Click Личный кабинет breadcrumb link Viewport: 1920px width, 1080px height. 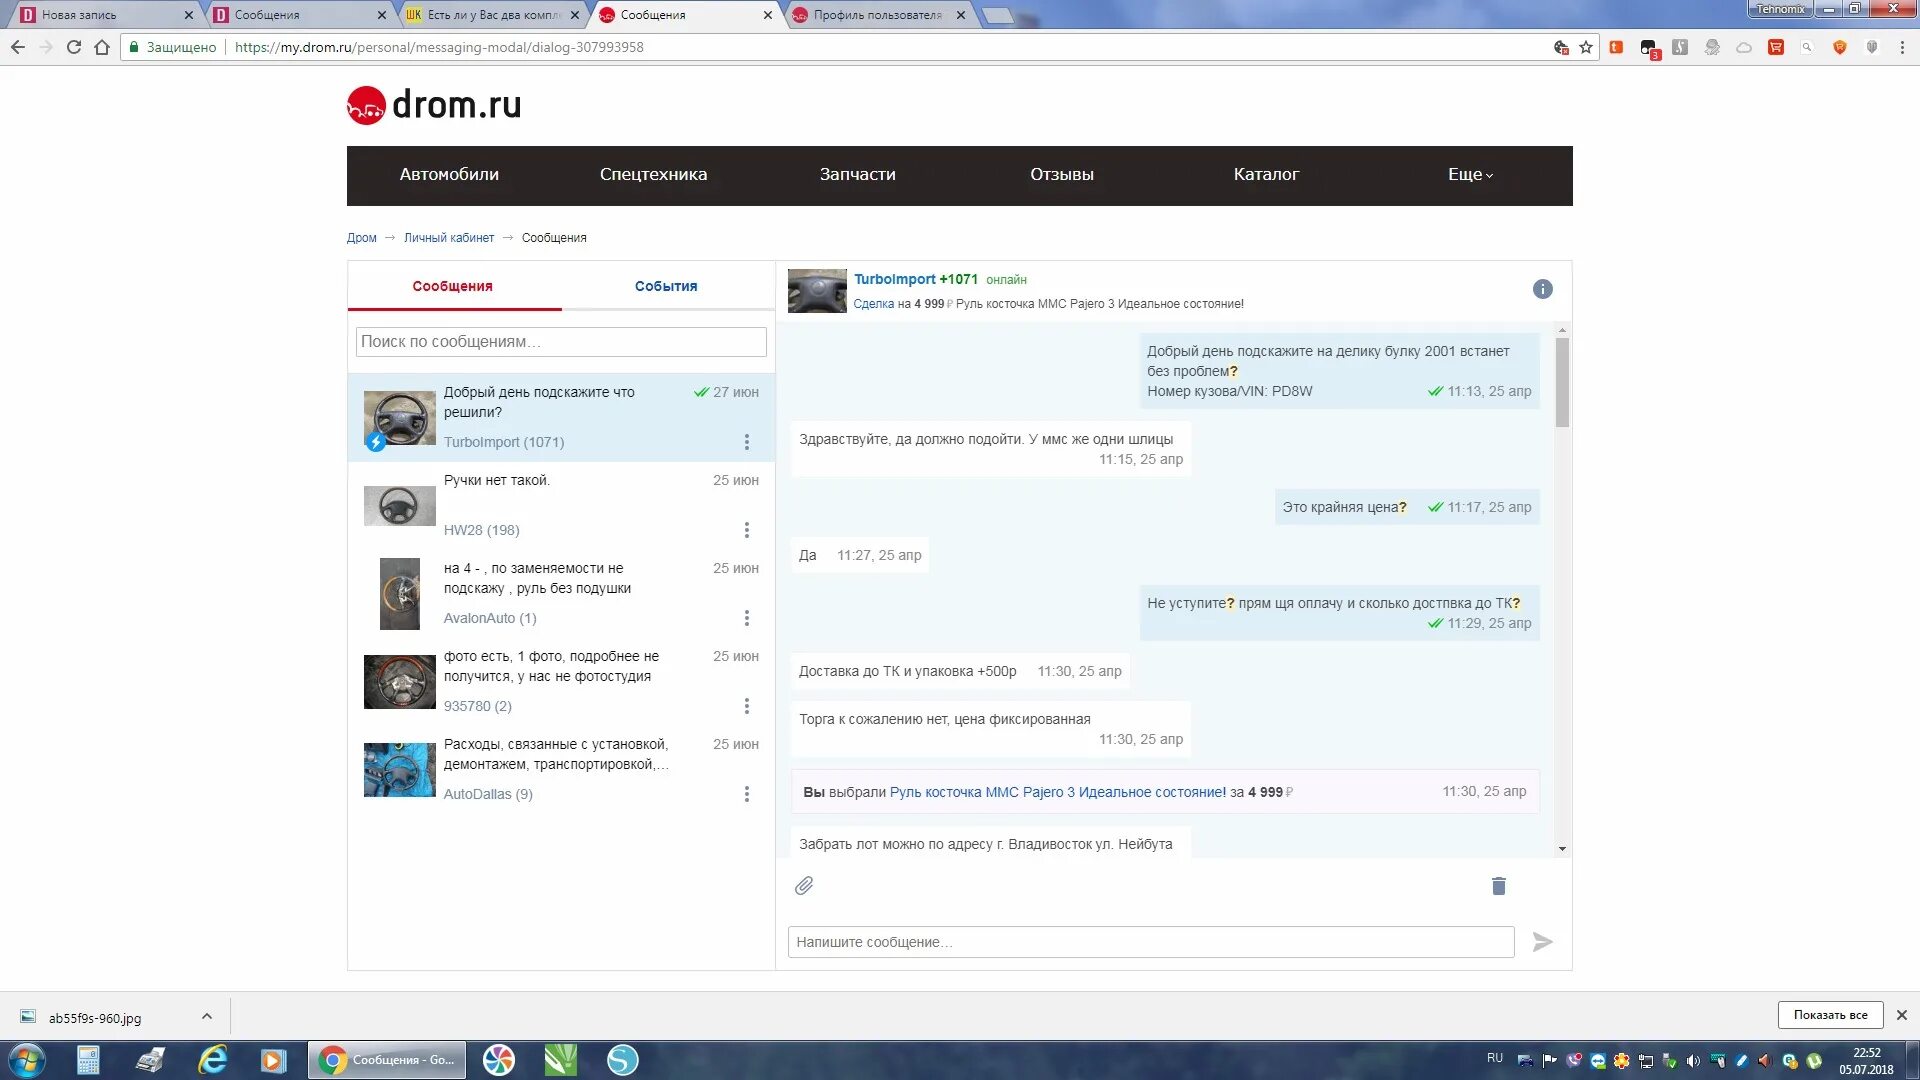[449, 238]
